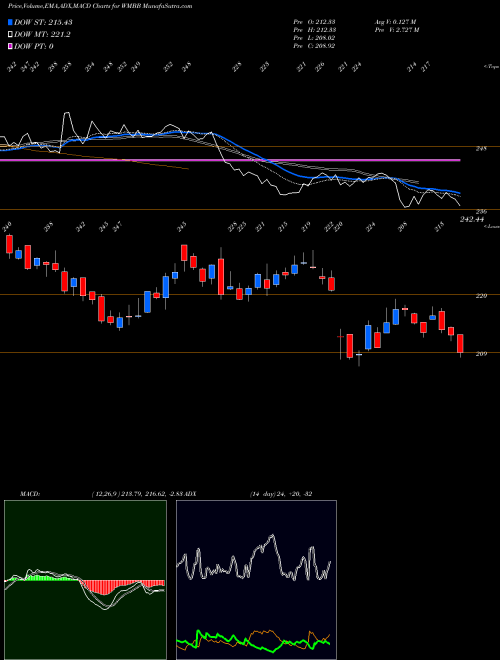
Task: Click the 209 candlestick axis label
Action: (482, 354)
